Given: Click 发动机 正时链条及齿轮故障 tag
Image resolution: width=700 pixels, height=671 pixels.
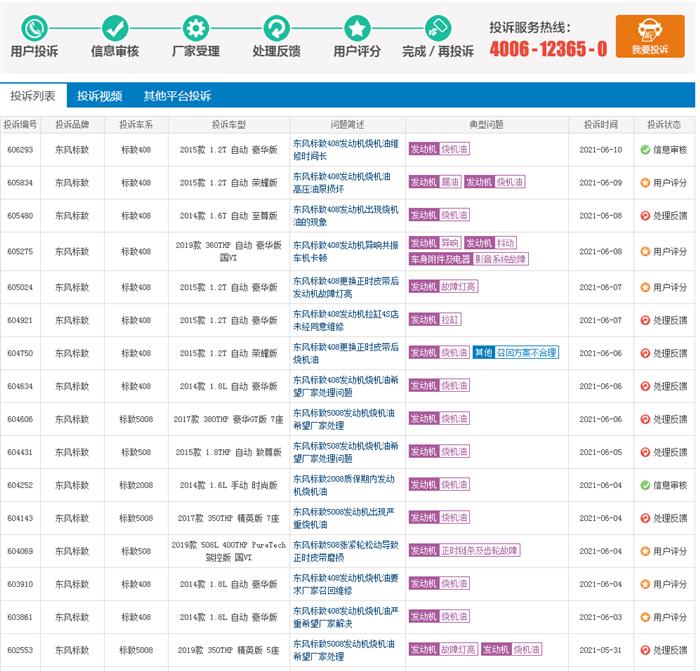Looking at the screenshot, I should coord(465,550).
